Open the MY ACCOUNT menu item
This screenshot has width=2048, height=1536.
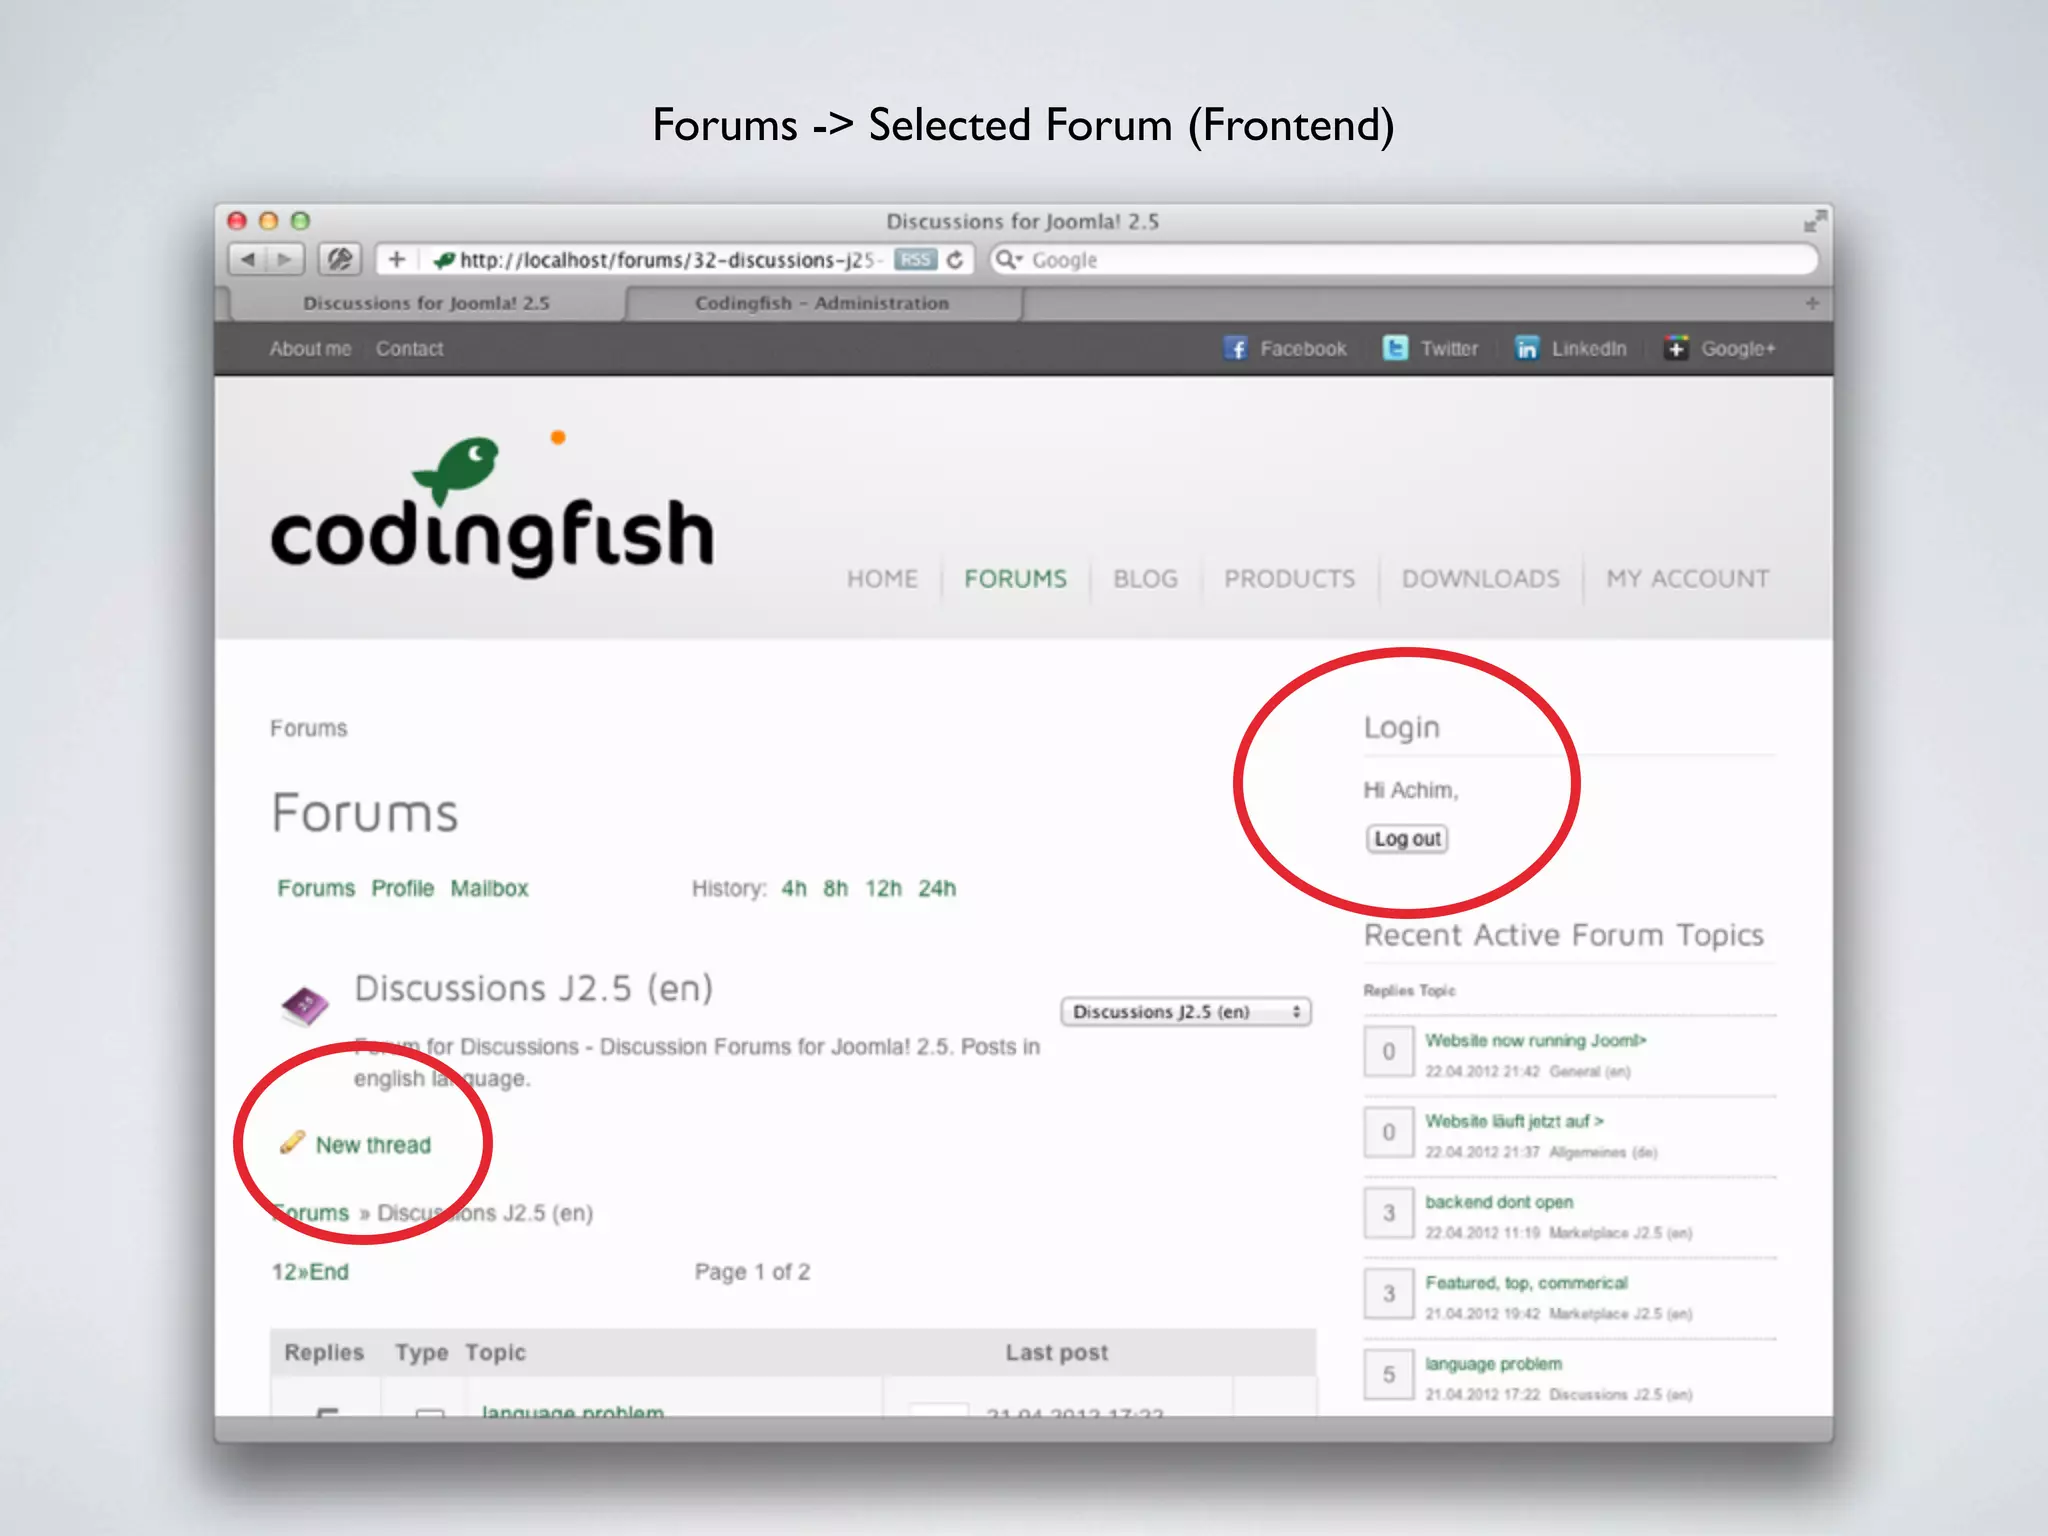(1687, 579)
